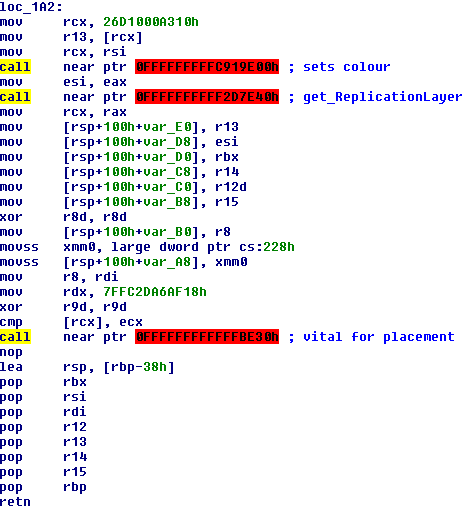465x510 pixels.
Task: Click the var_A8 stack variable
Action: [x=168, y=262]
